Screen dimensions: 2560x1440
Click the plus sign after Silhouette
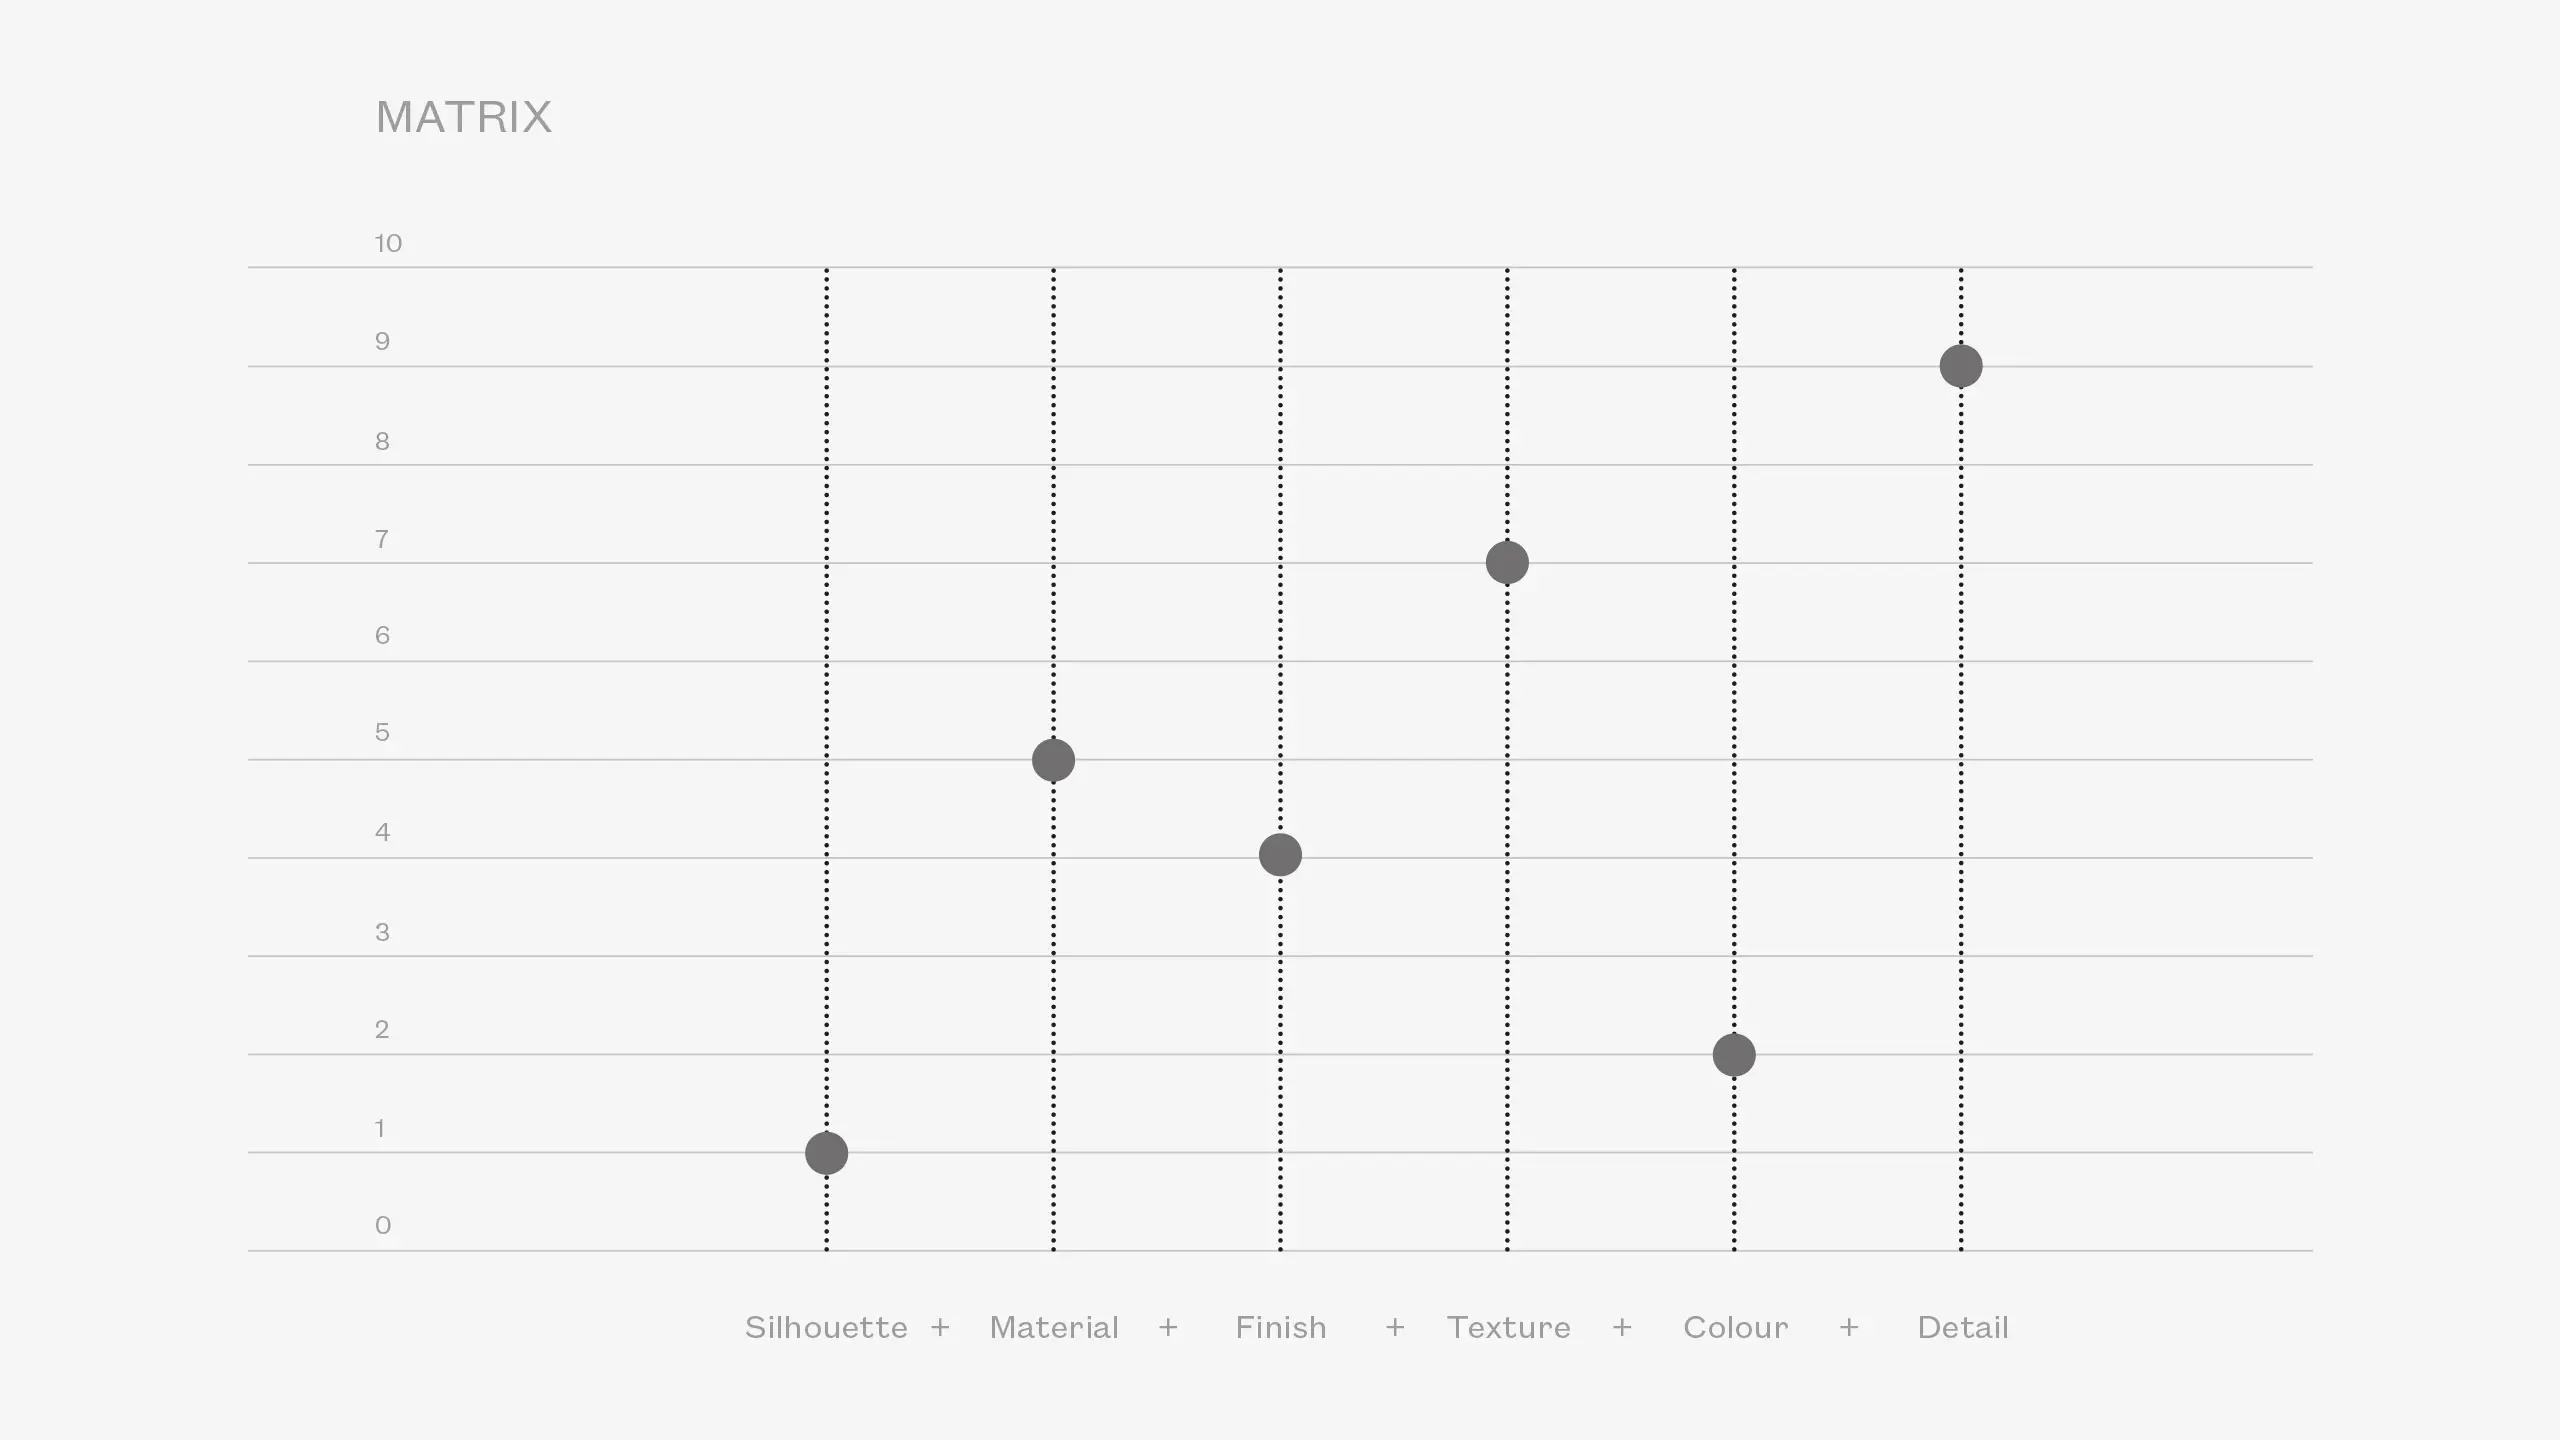pos(940,1327)
